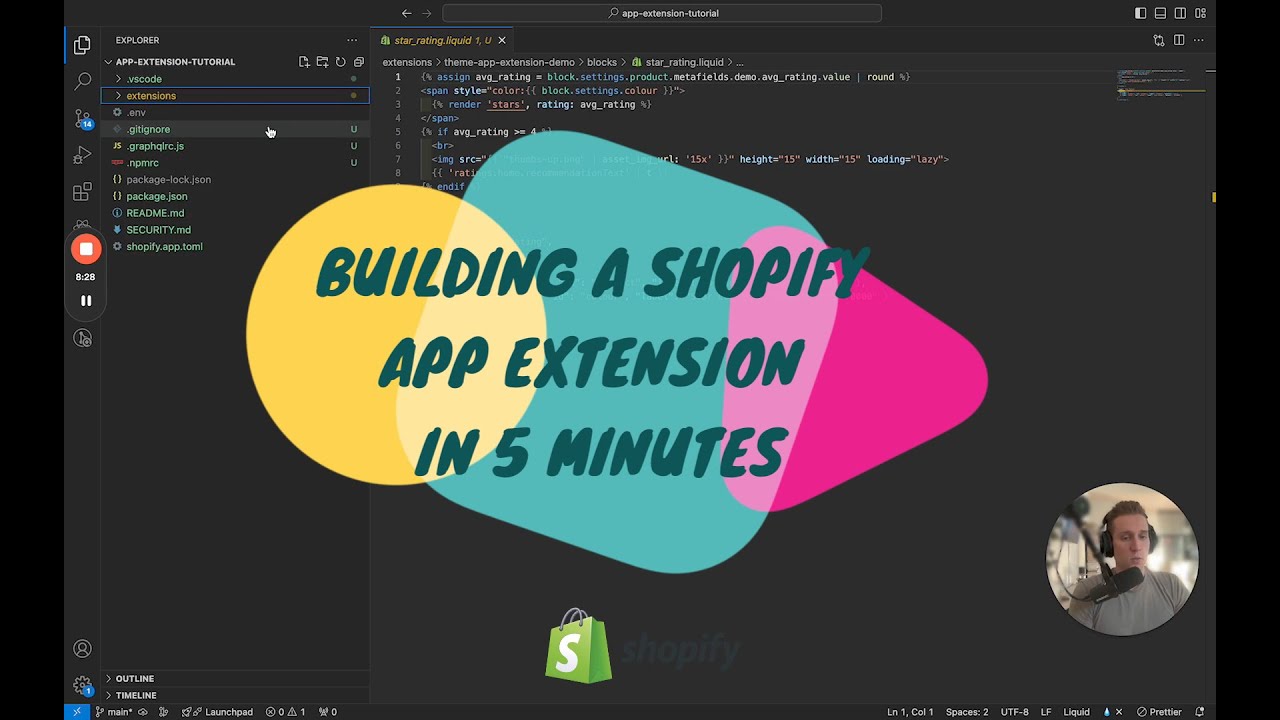Close the star_rating.liquid tab
Image resolution: width=1280 pixels, height=720 pixels.
[502, 40]
